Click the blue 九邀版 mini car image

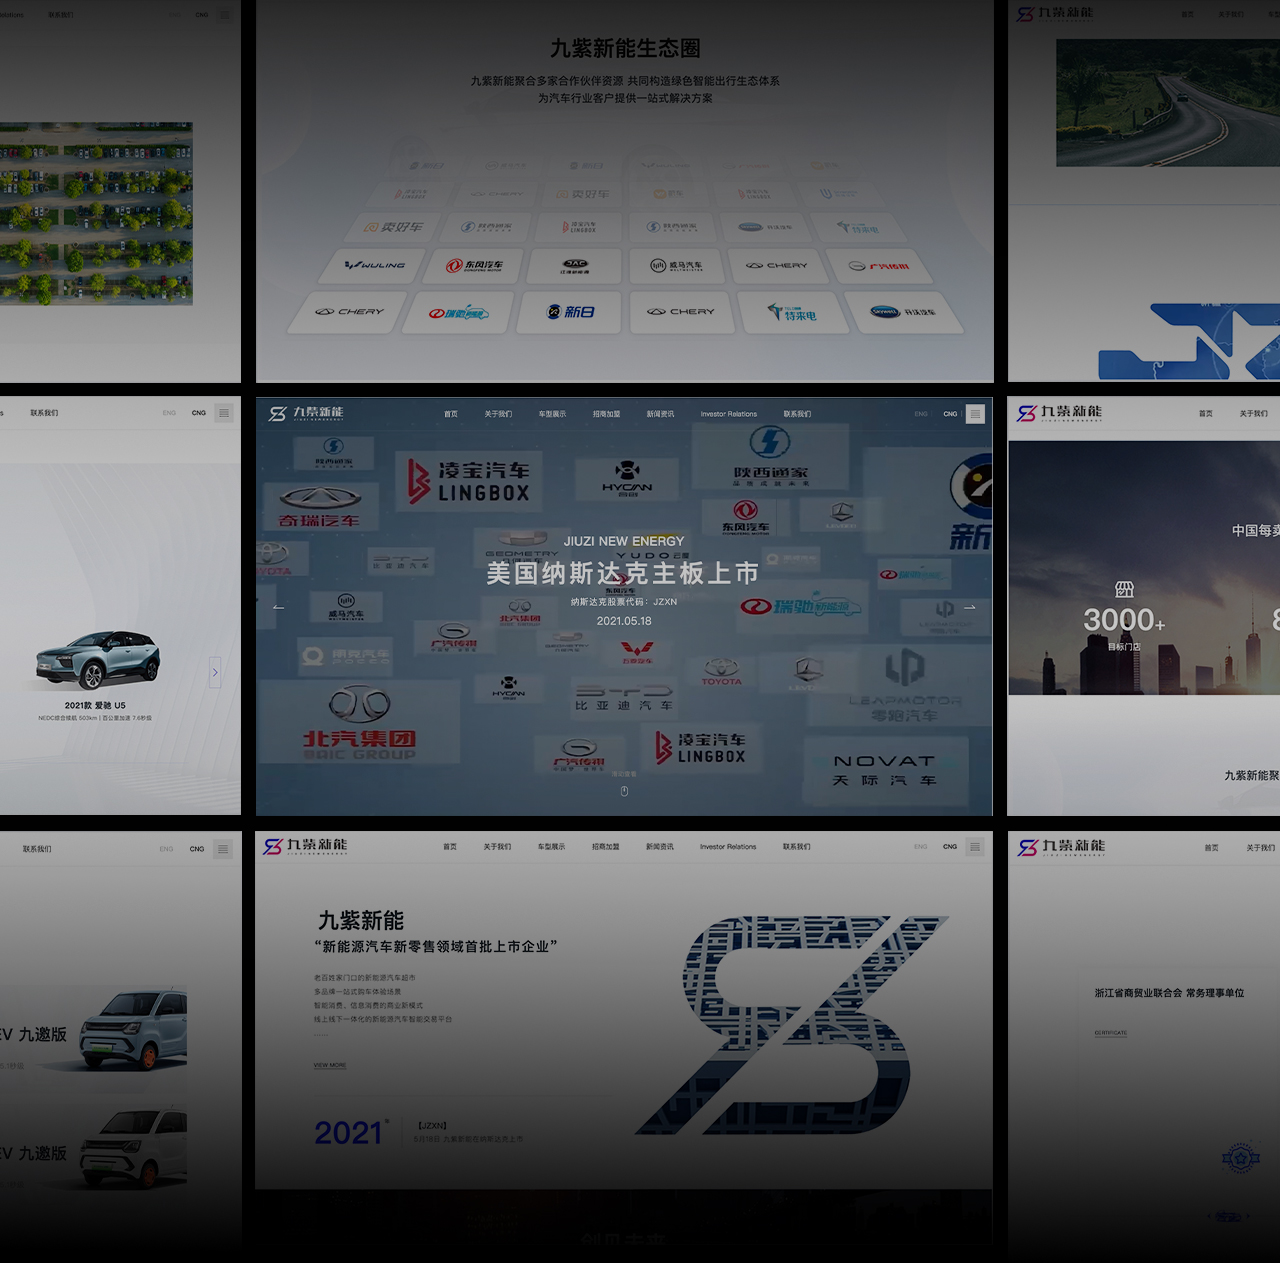click(133, 1028)
